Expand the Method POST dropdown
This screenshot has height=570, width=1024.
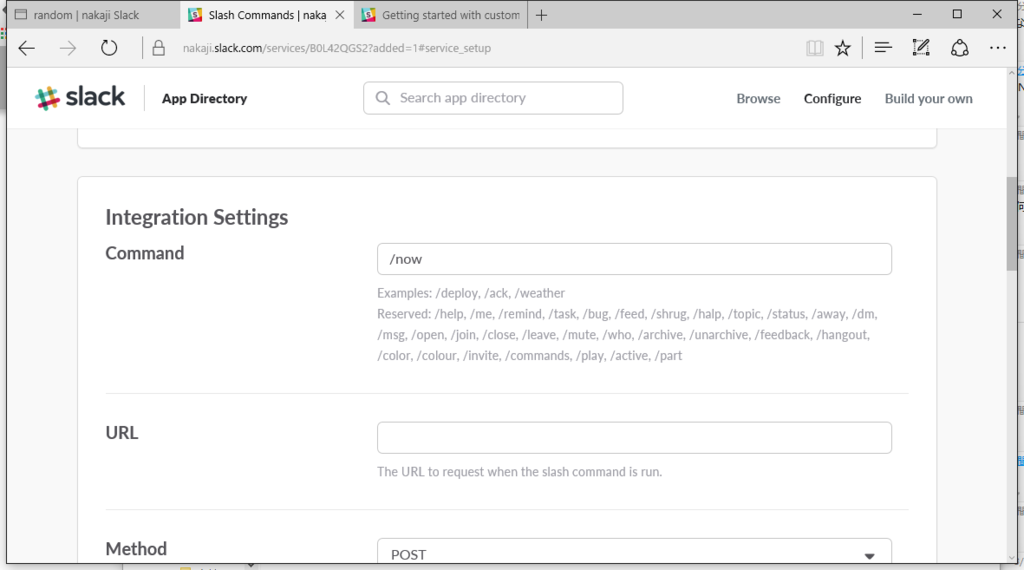pos(634,552)
